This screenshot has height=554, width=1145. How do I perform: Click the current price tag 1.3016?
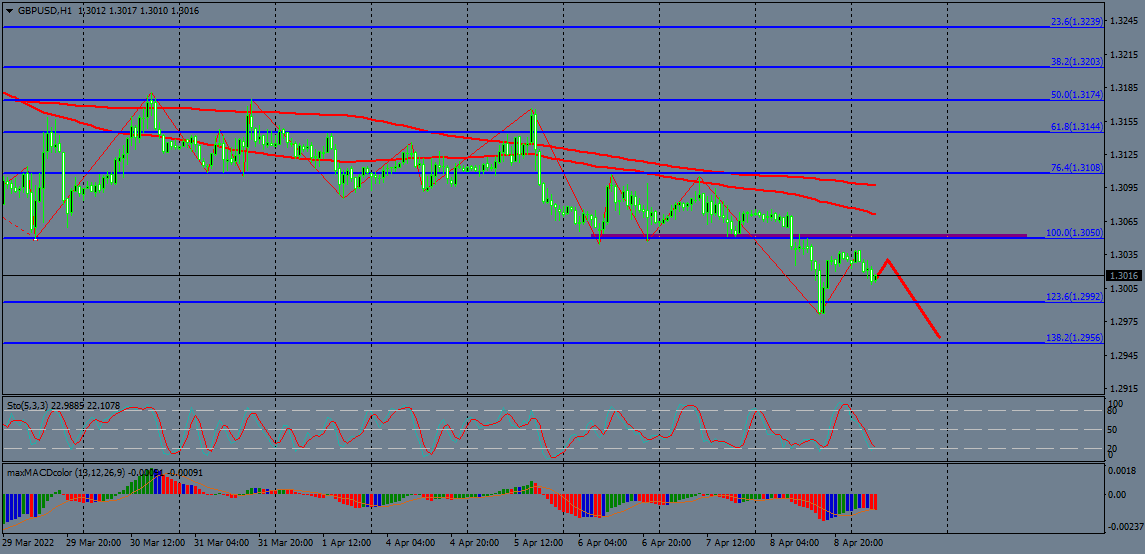coord(1124,275)
